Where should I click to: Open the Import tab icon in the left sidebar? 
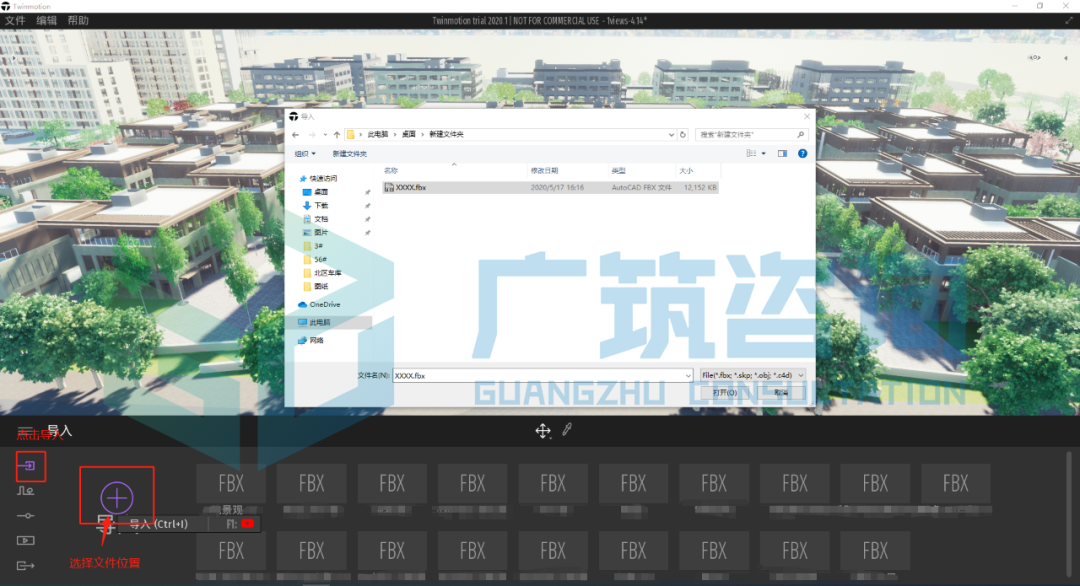[26, 465]
